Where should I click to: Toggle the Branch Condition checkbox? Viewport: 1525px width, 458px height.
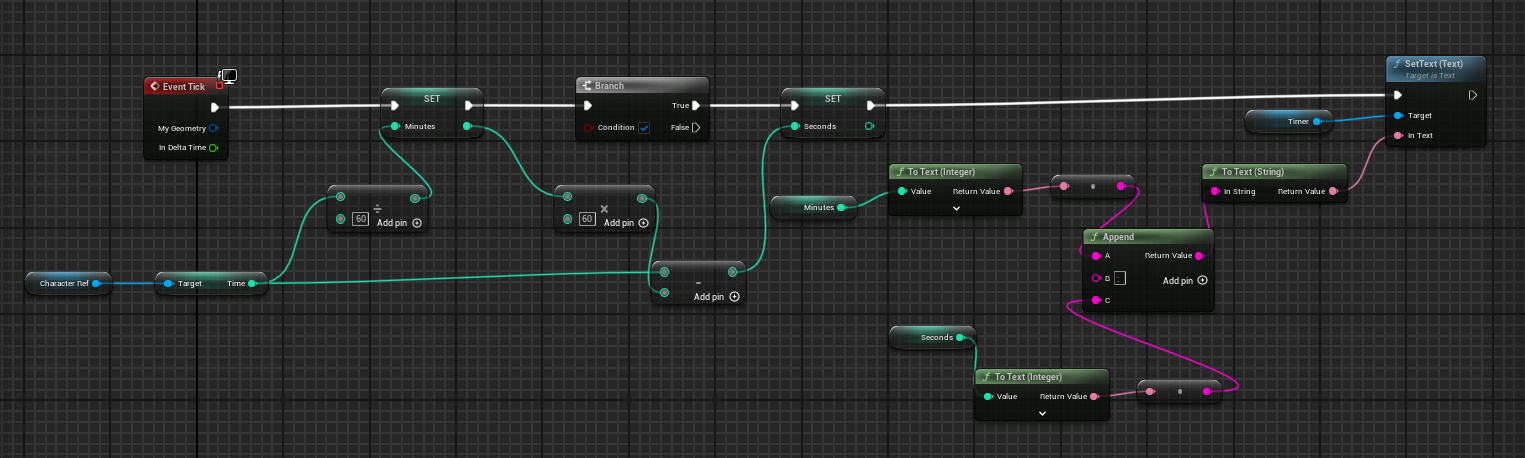tap(644, 128)
